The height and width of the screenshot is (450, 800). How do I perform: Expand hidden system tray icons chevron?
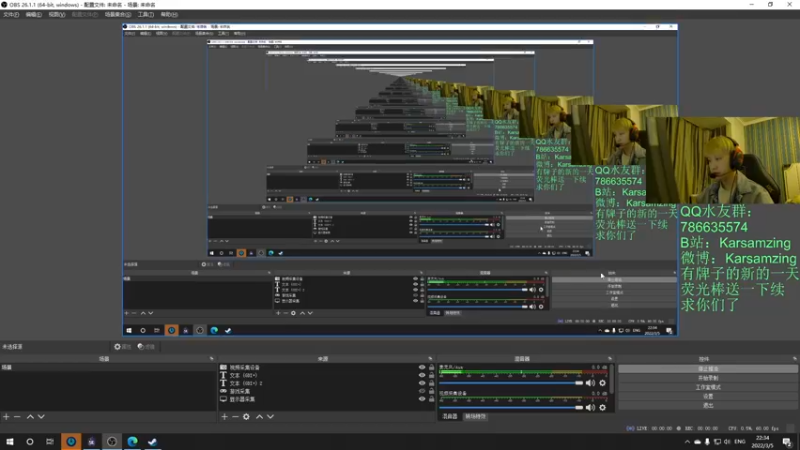click(687, 442)
